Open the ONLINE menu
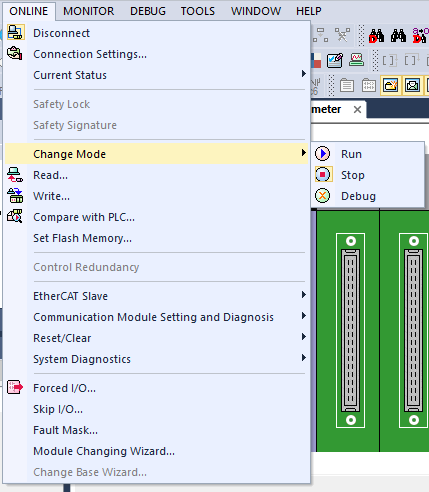The height and width of the screenshot is (492, 429). tap(29, 11)
